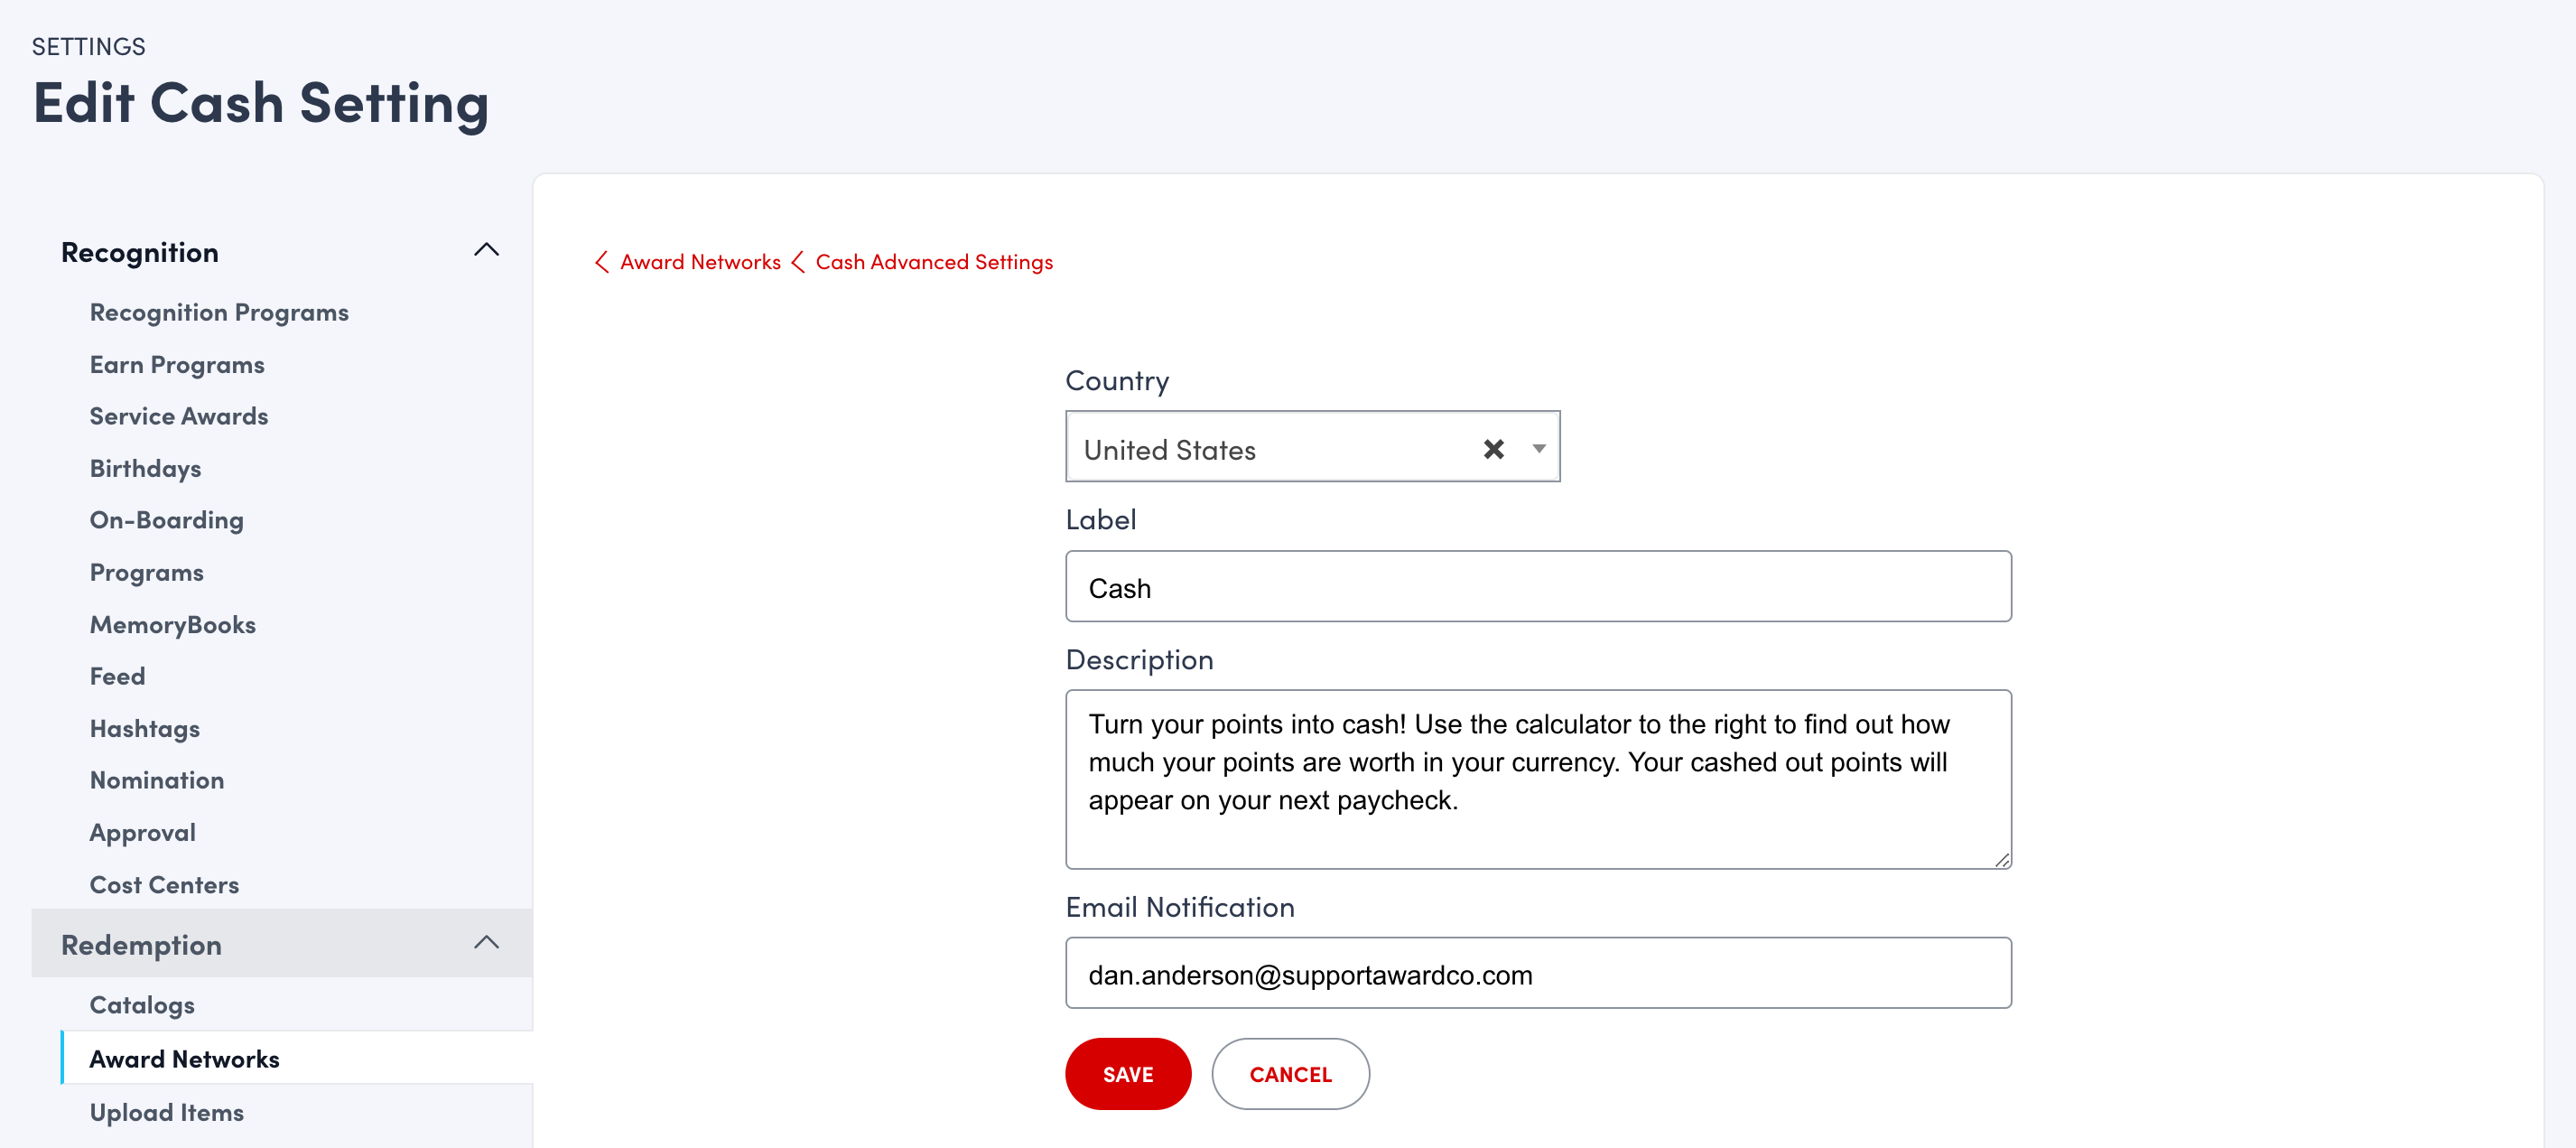Go to Catalogs under Redemption

click(x=142, y=1005)
